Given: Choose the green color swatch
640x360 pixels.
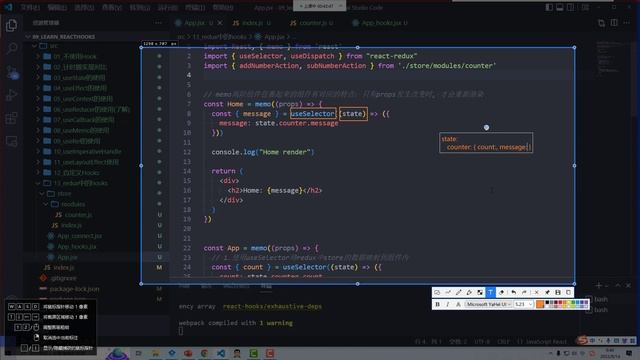Looking at the screenshot, I should (573, 302).
